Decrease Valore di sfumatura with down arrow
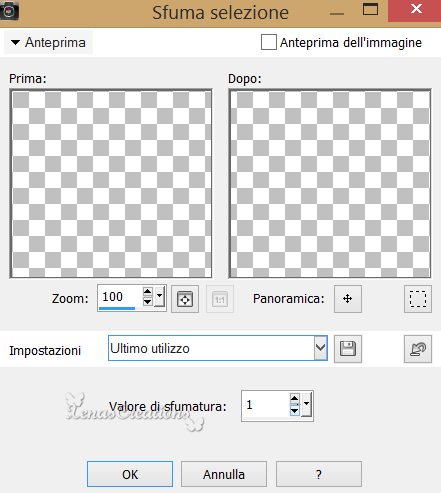441x493 pixels. [x=294, y=410]
